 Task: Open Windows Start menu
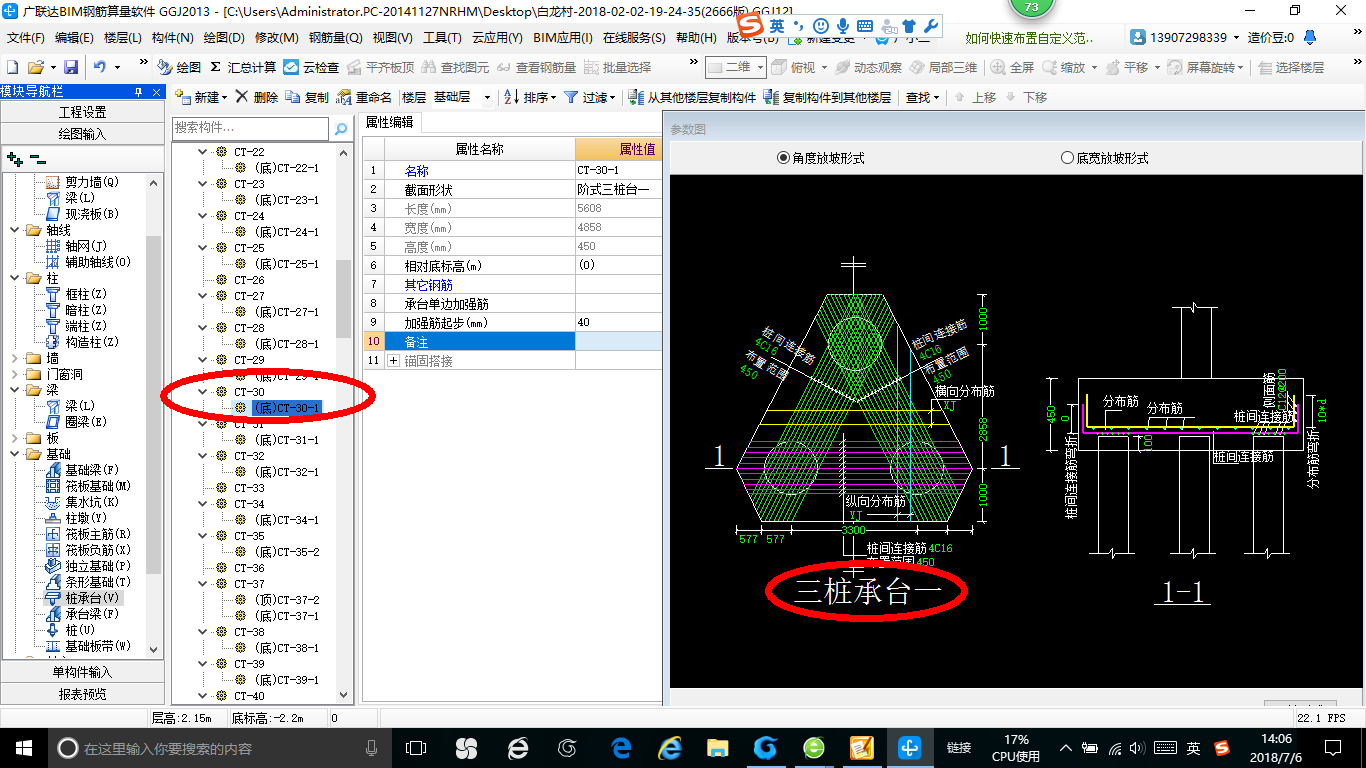pyautogui.click(x=23, y=747)
